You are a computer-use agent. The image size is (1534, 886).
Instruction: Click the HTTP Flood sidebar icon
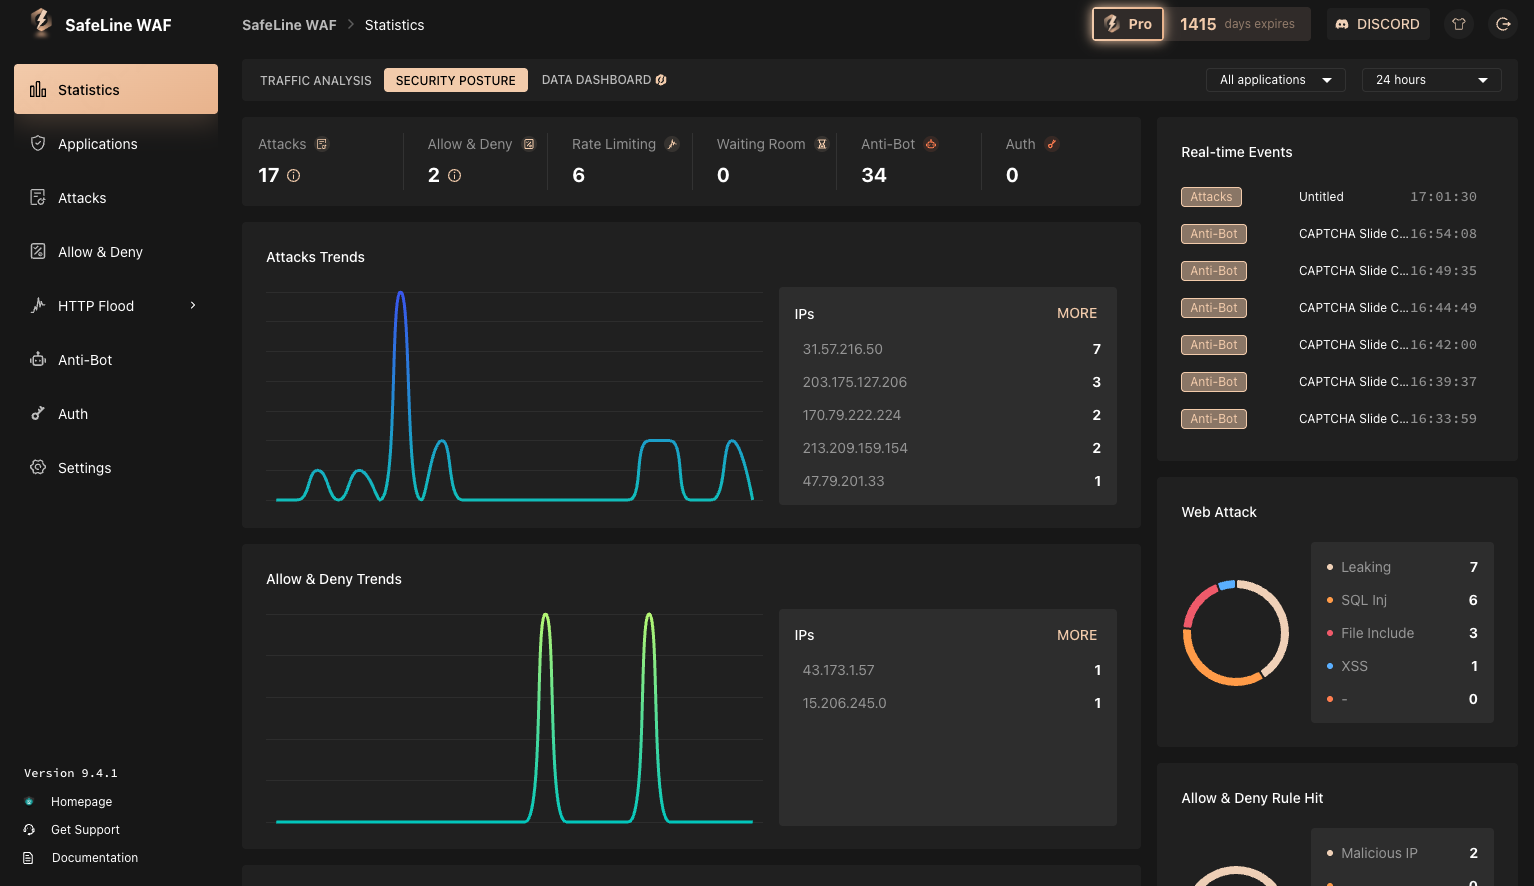pos(38,305)
